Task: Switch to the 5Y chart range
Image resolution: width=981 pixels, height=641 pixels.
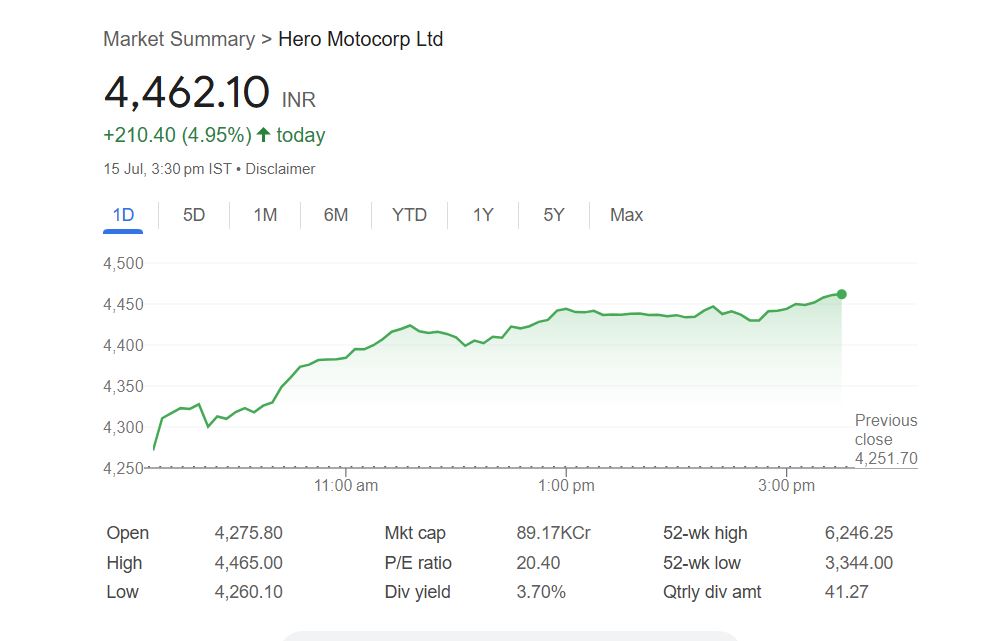Action: pyautogui.click(x=553, y=215)
